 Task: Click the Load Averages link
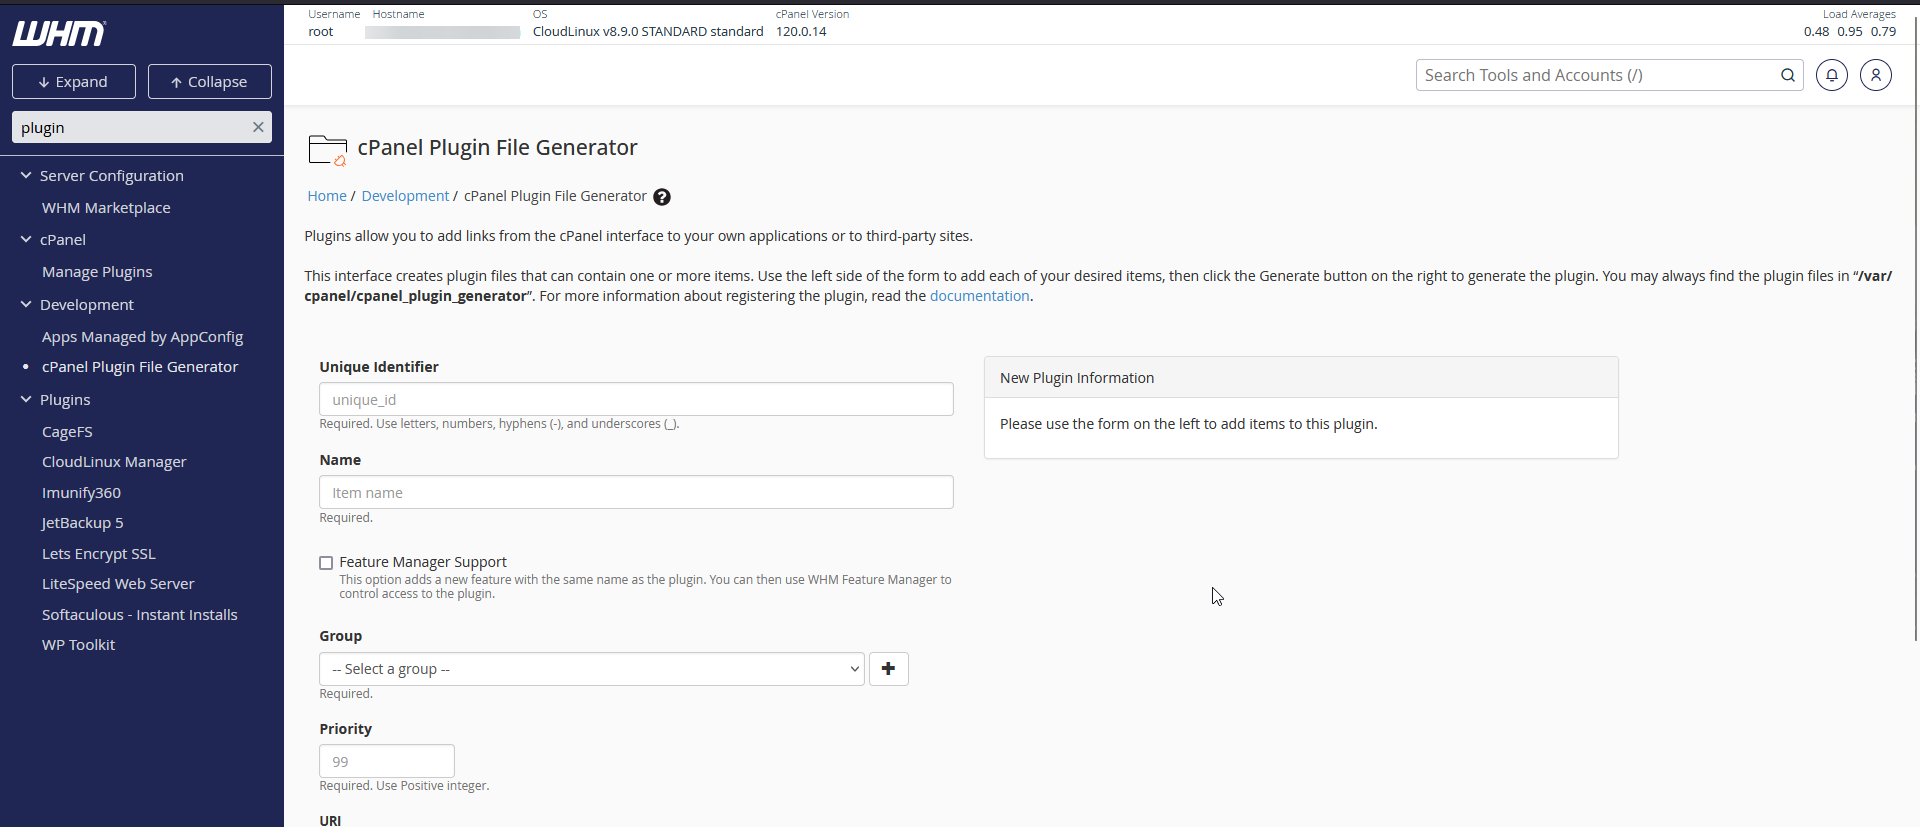[1859, 14]
